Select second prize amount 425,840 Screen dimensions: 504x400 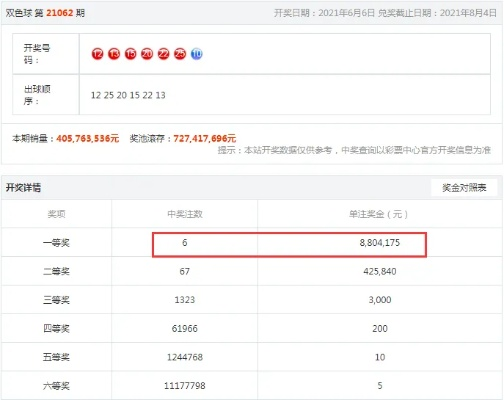pos(380,271)
